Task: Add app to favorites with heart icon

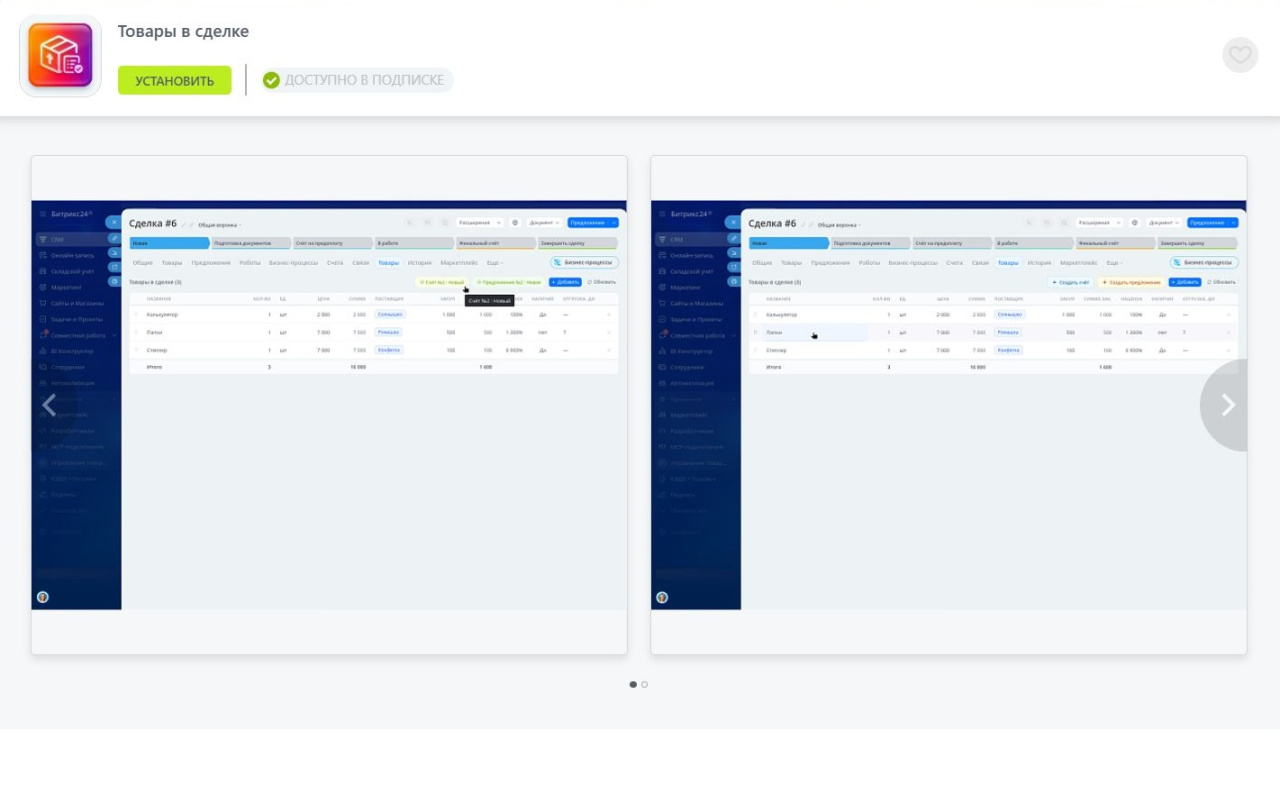Action: [x=1239, y=55]
